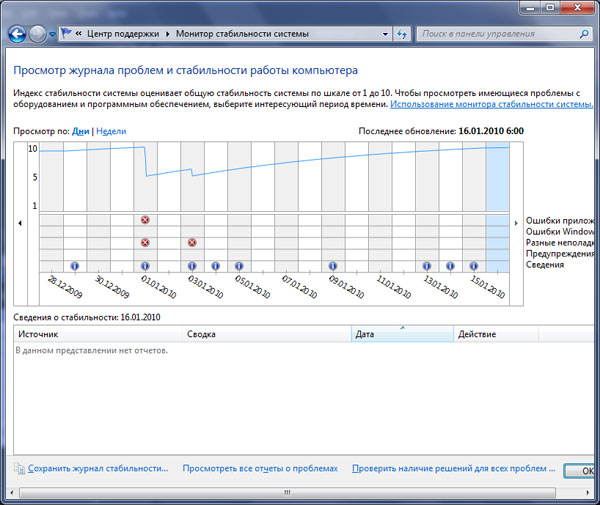The image size is (600, 505).
Task: Click the Ошибки приложений row label
Action: point(560,221)
